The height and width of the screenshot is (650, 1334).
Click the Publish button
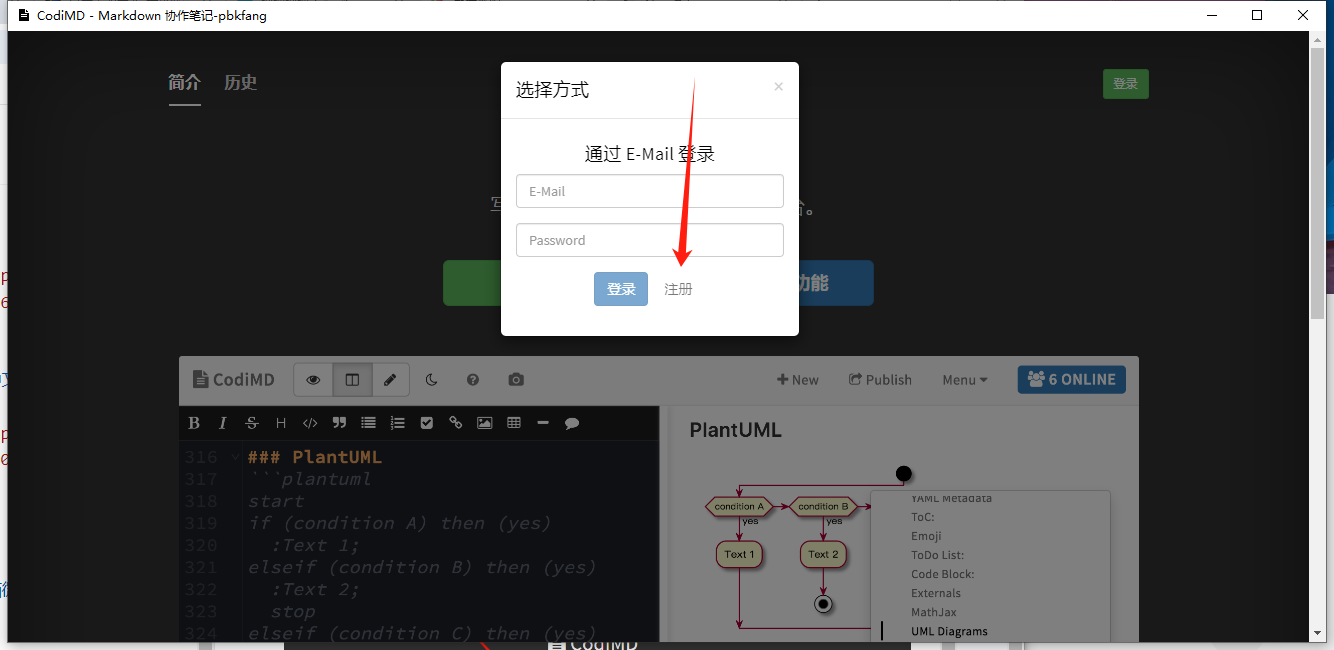[x=880, y=380]
